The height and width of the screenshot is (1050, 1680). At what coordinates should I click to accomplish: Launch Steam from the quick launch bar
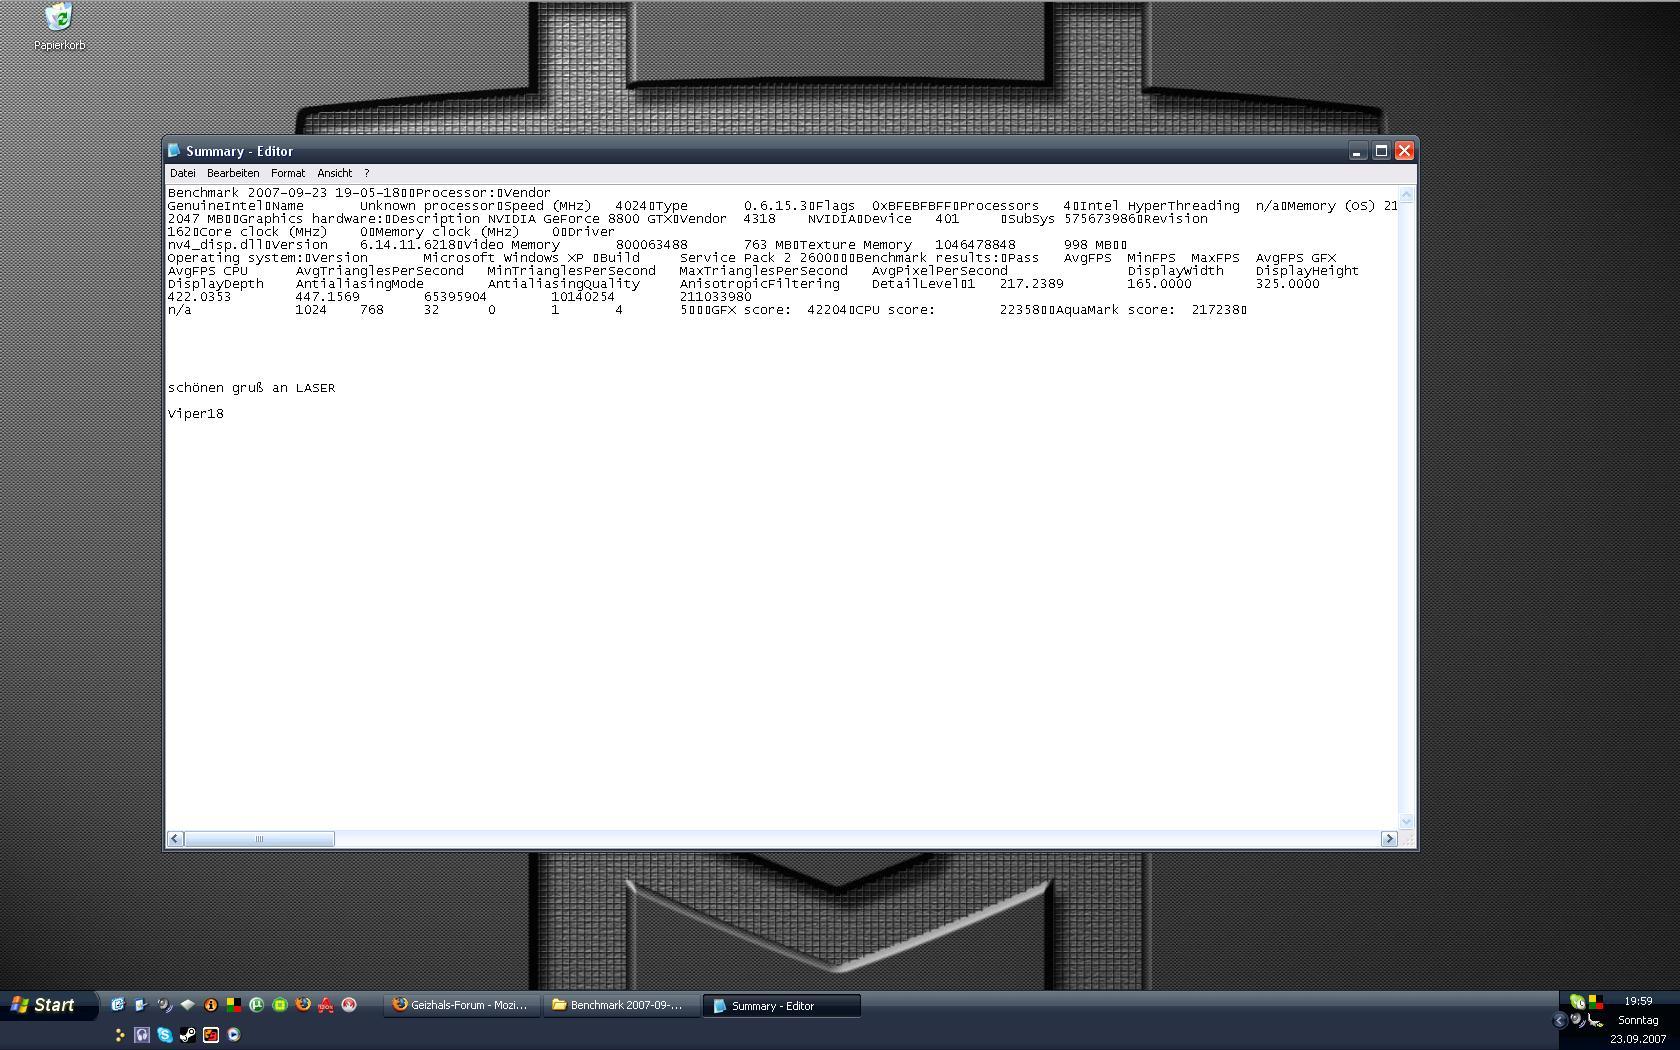187,1035
